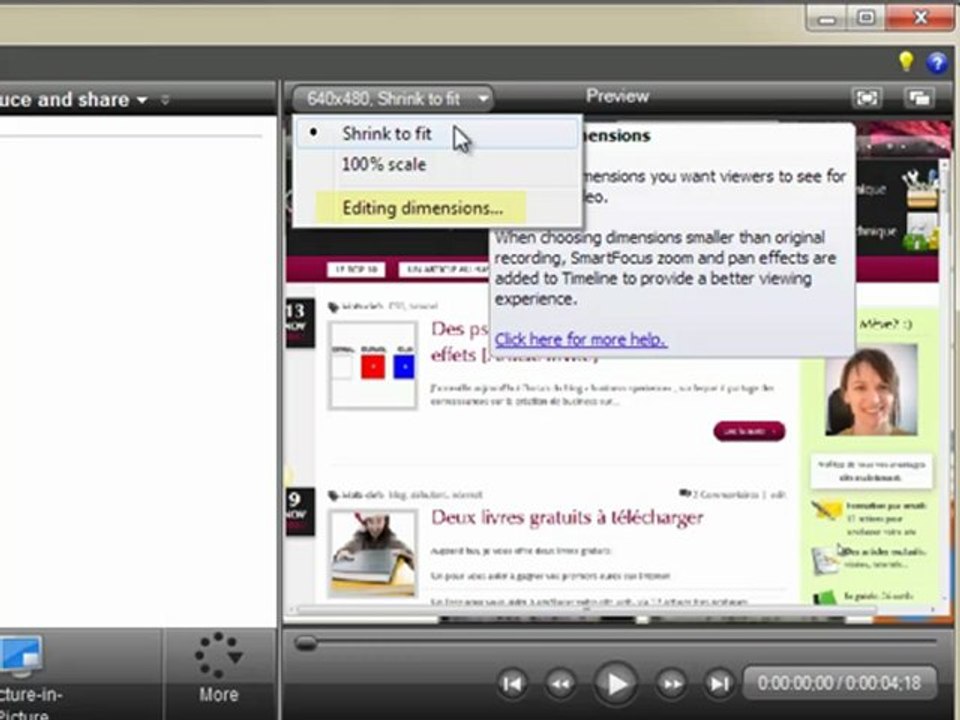The width and height of the screenshot is (960, 720).
Task: Click the Preview panel title
Action: (617, 96)
